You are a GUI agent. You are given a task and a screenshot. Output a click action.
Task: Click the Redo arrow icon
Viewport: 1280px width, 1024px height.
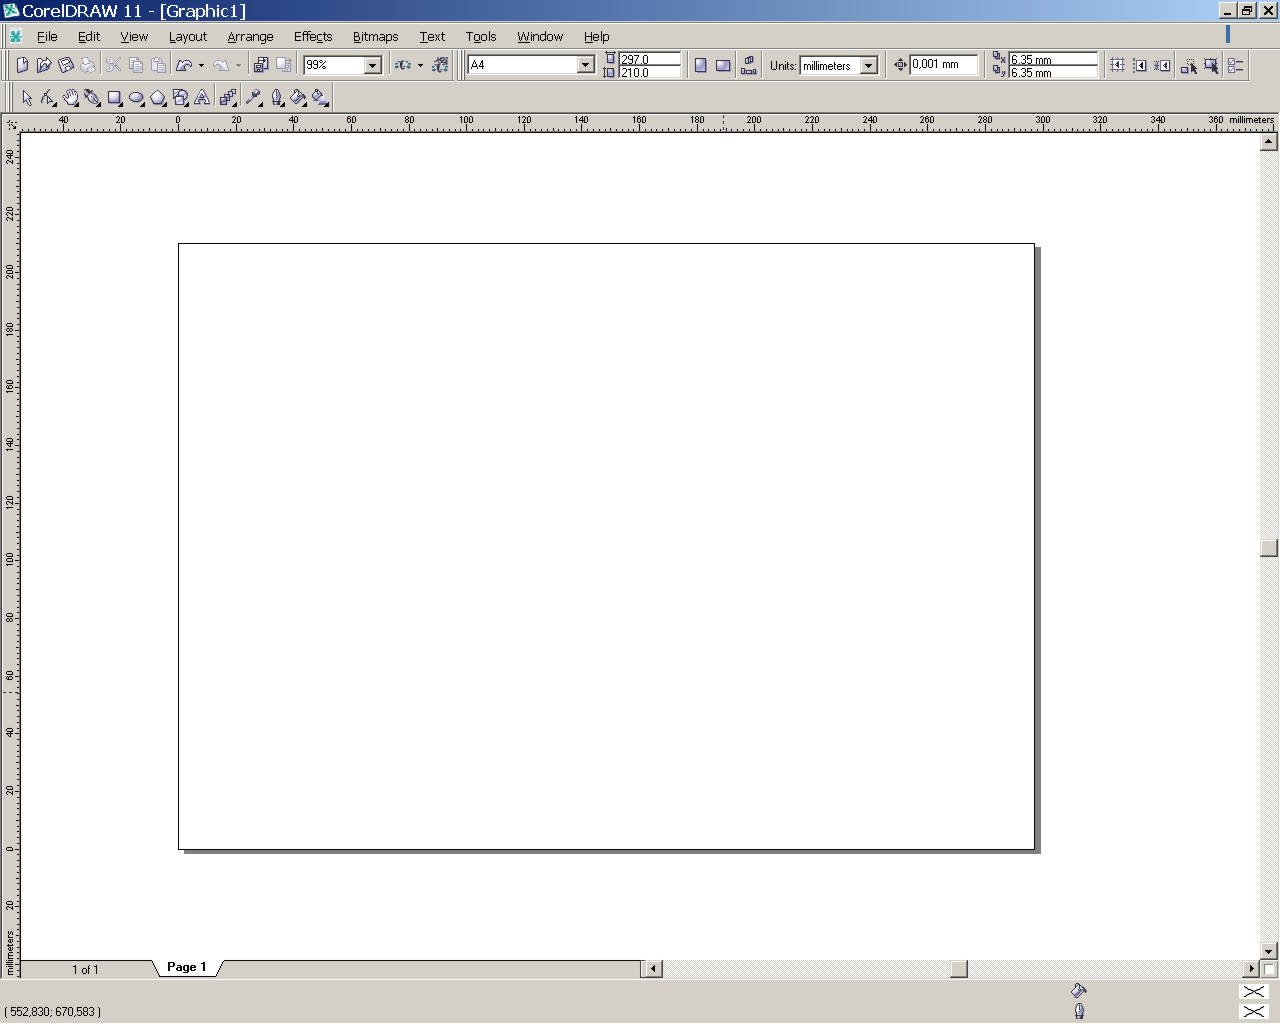point(221,65)
